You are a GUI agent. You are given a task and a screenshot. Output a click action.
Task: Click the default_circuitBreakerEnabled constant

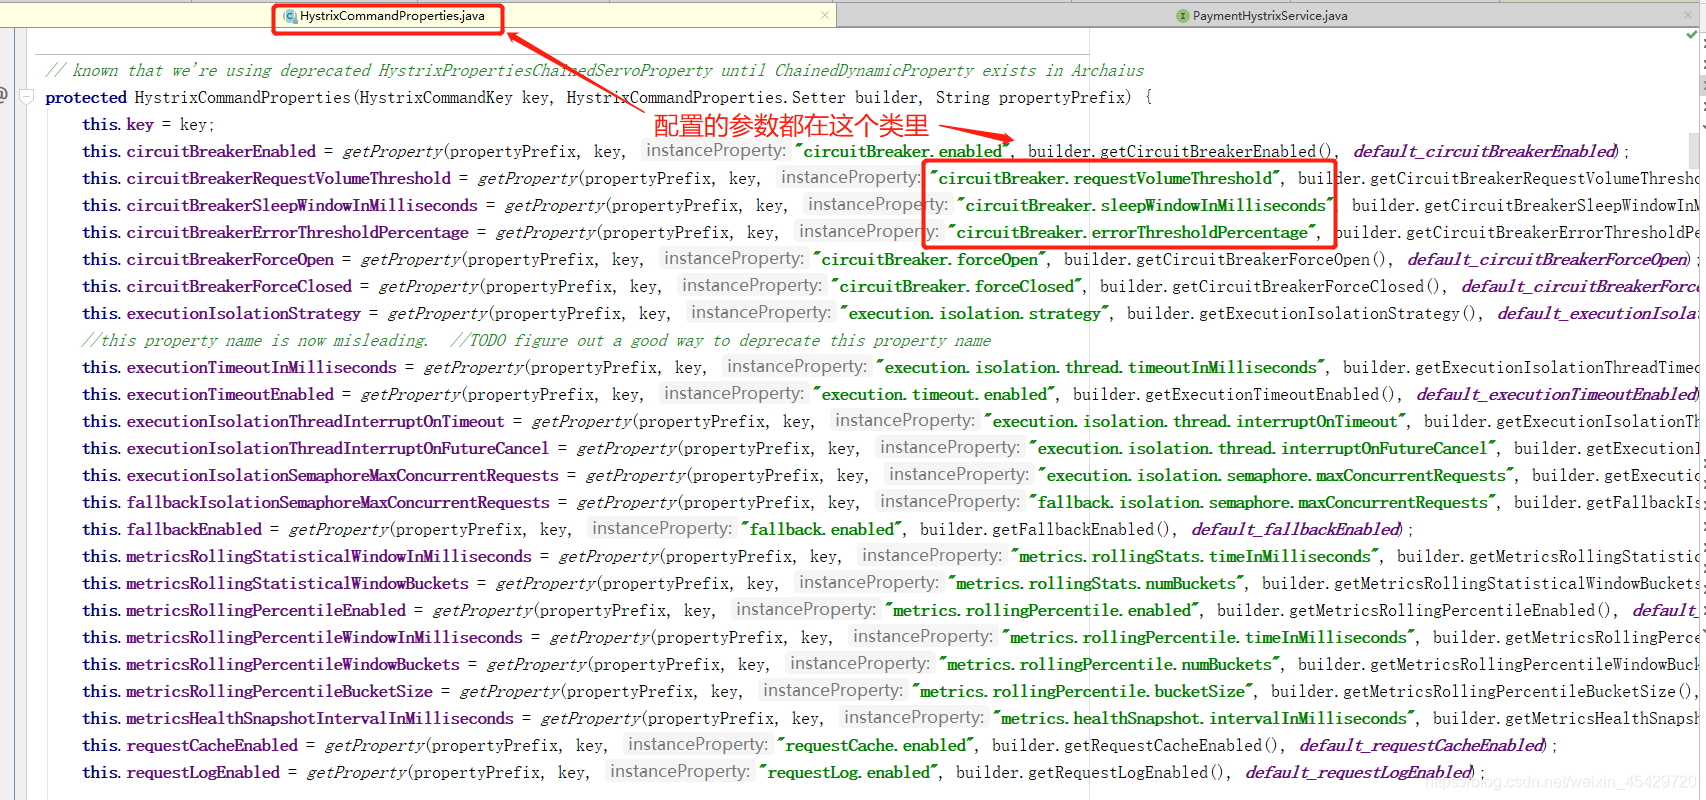pos(1485,151)
